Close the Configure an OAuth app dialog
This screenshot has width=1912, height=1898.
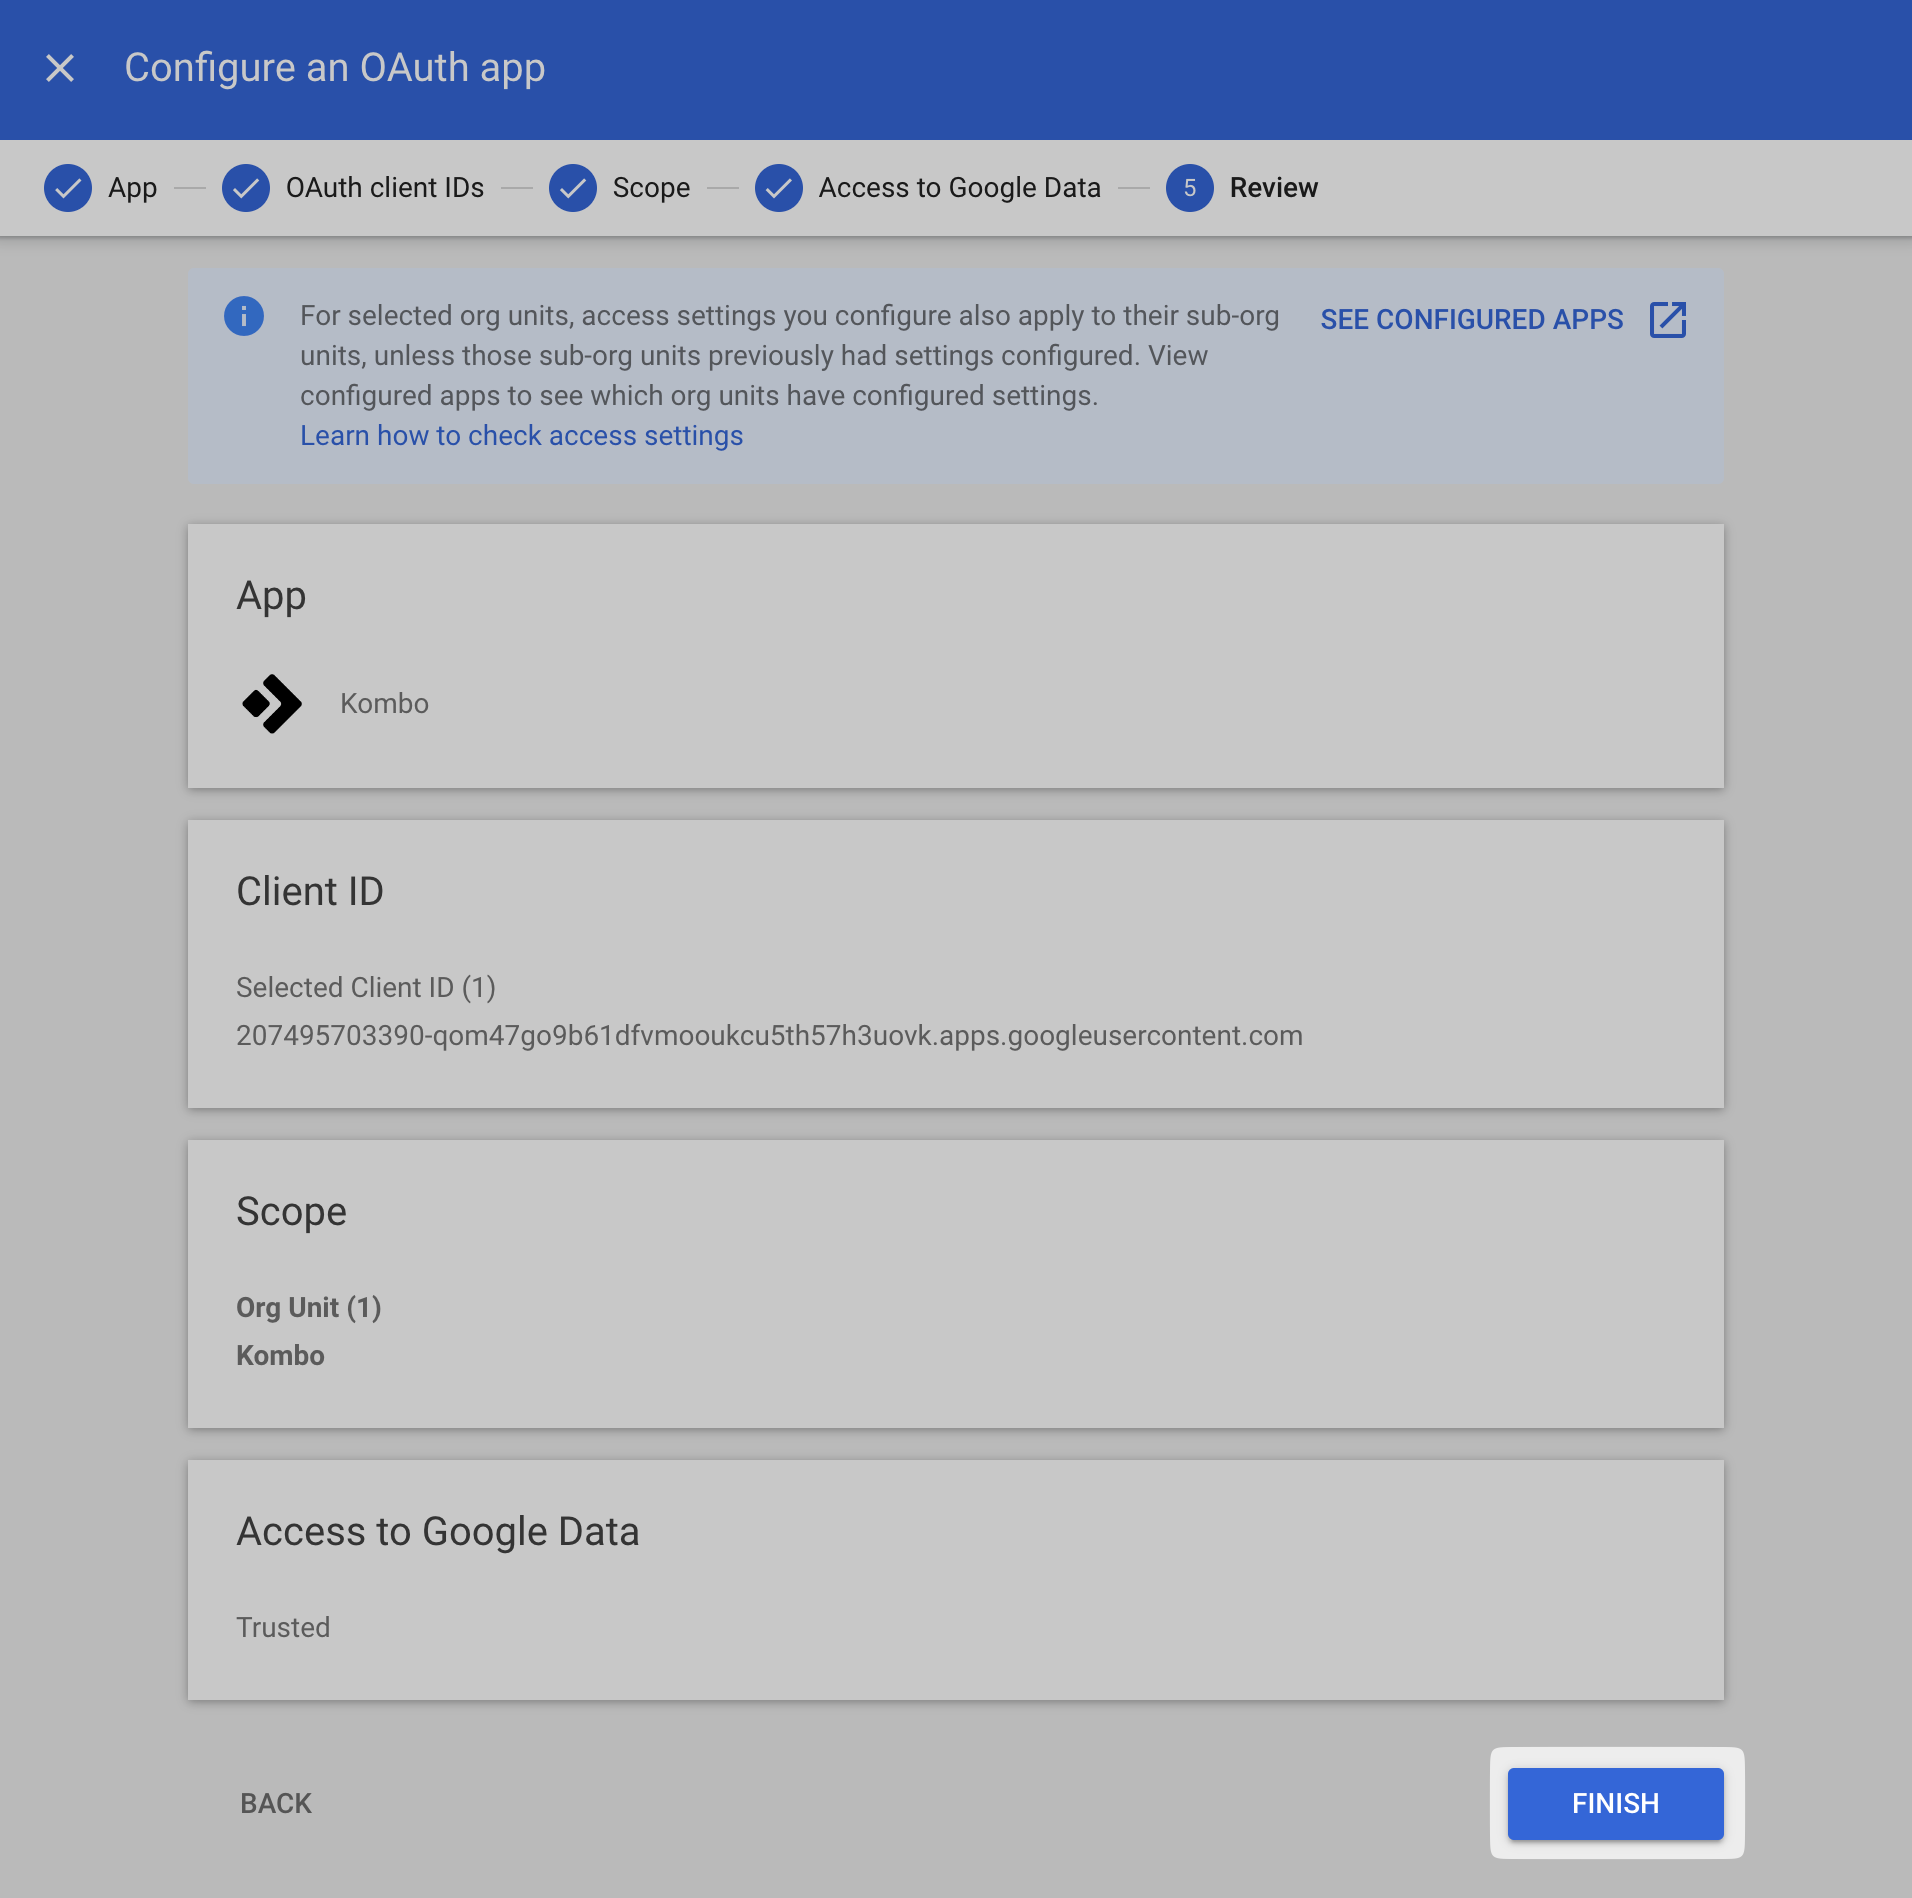[x=60, y=68]
